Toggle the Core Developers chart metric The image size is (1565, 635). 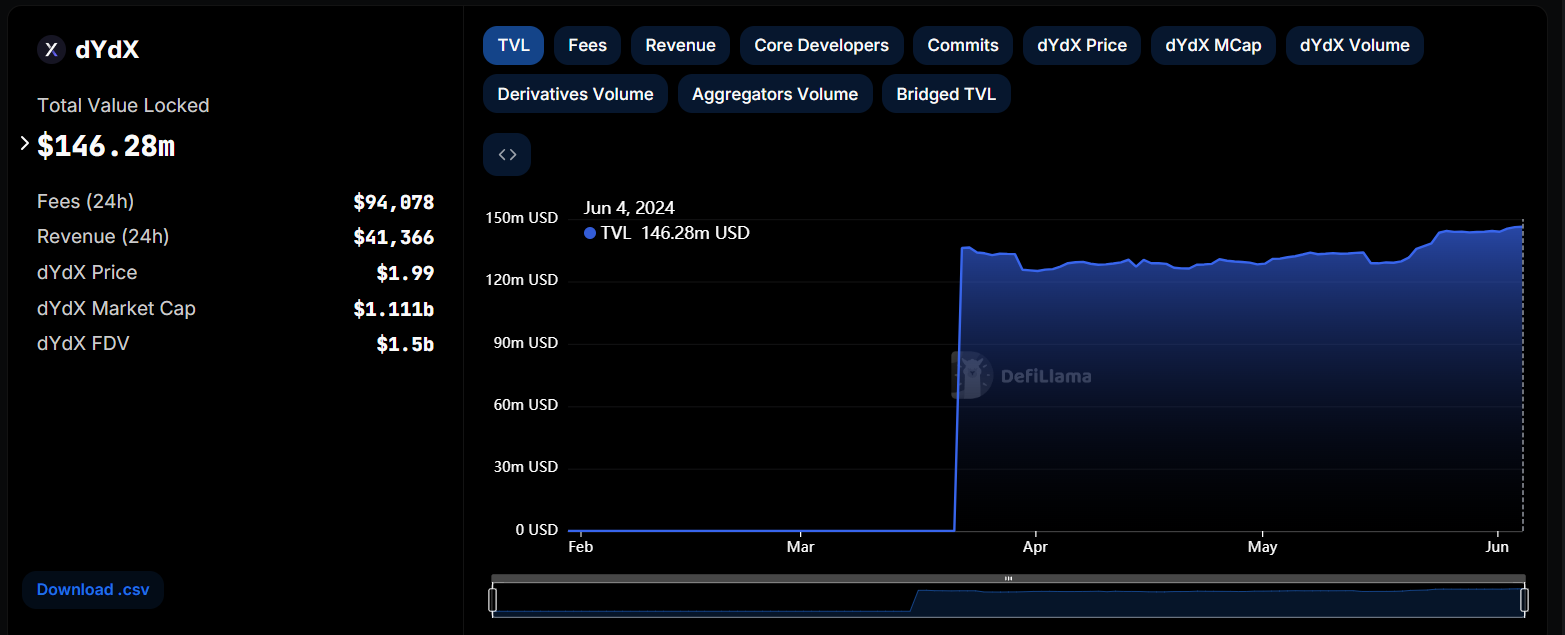click(x=822, y=45)
